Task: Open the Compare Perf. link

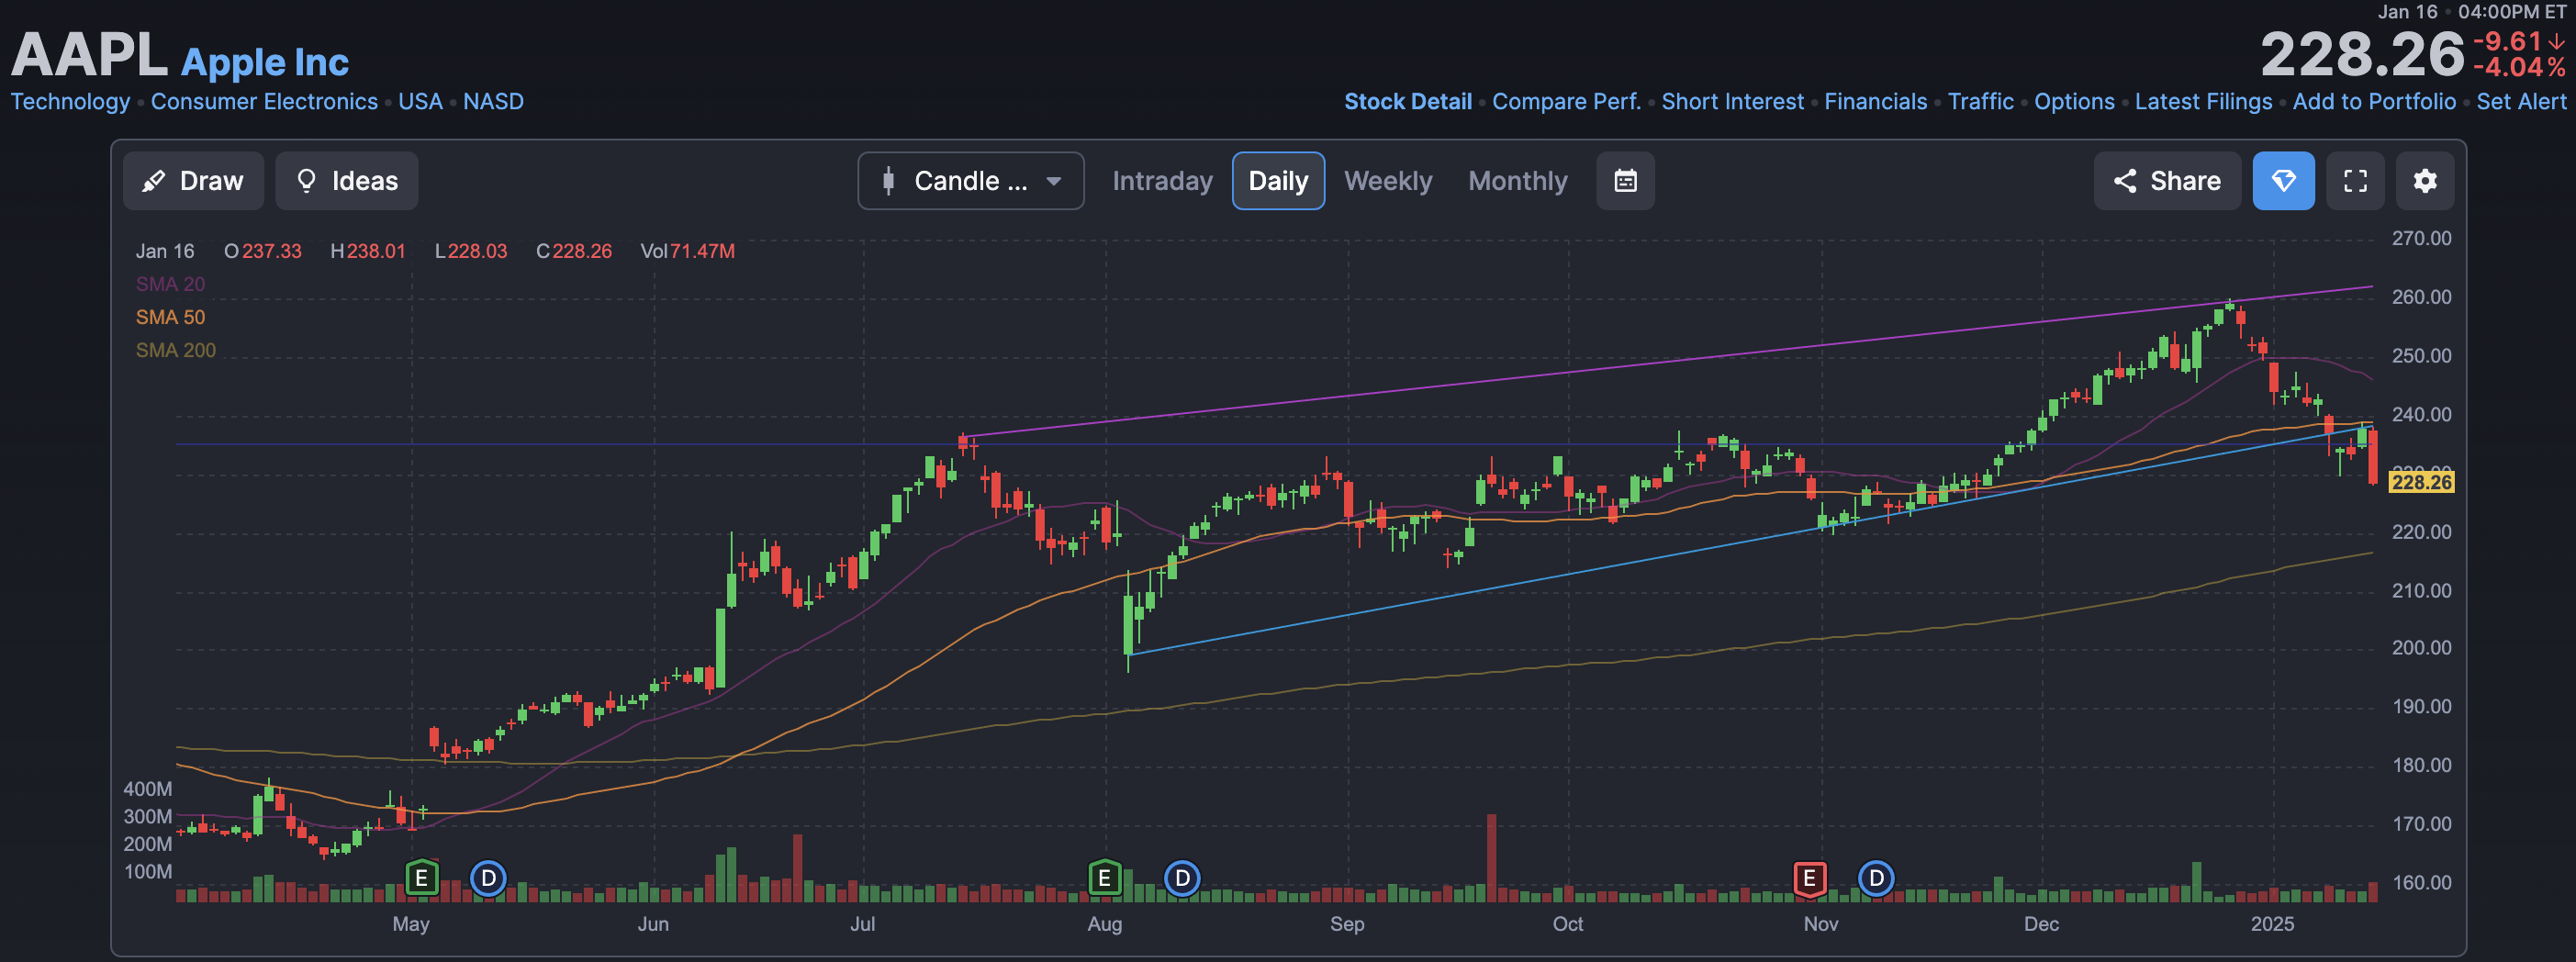Action: click(x=1566, y=102)
